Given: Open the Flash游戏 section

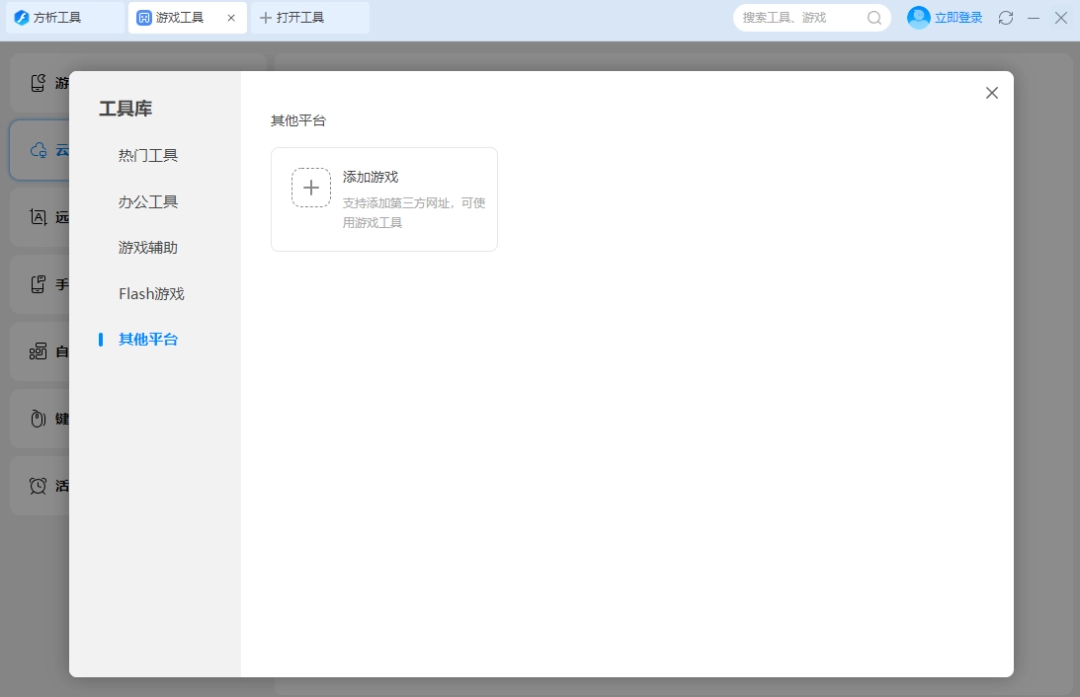Looking at the screenshot, I should (x=151, y=293).
